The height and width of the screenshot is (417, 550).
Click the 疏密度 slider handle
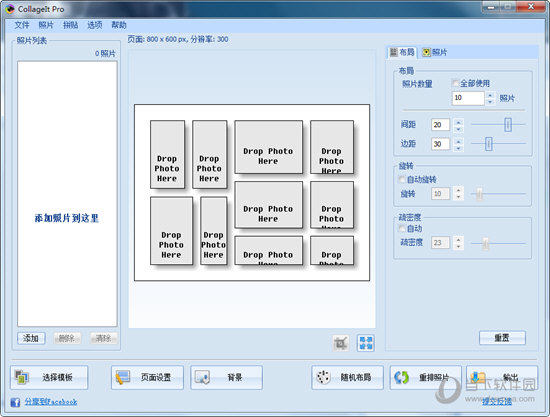pos(485,243)
